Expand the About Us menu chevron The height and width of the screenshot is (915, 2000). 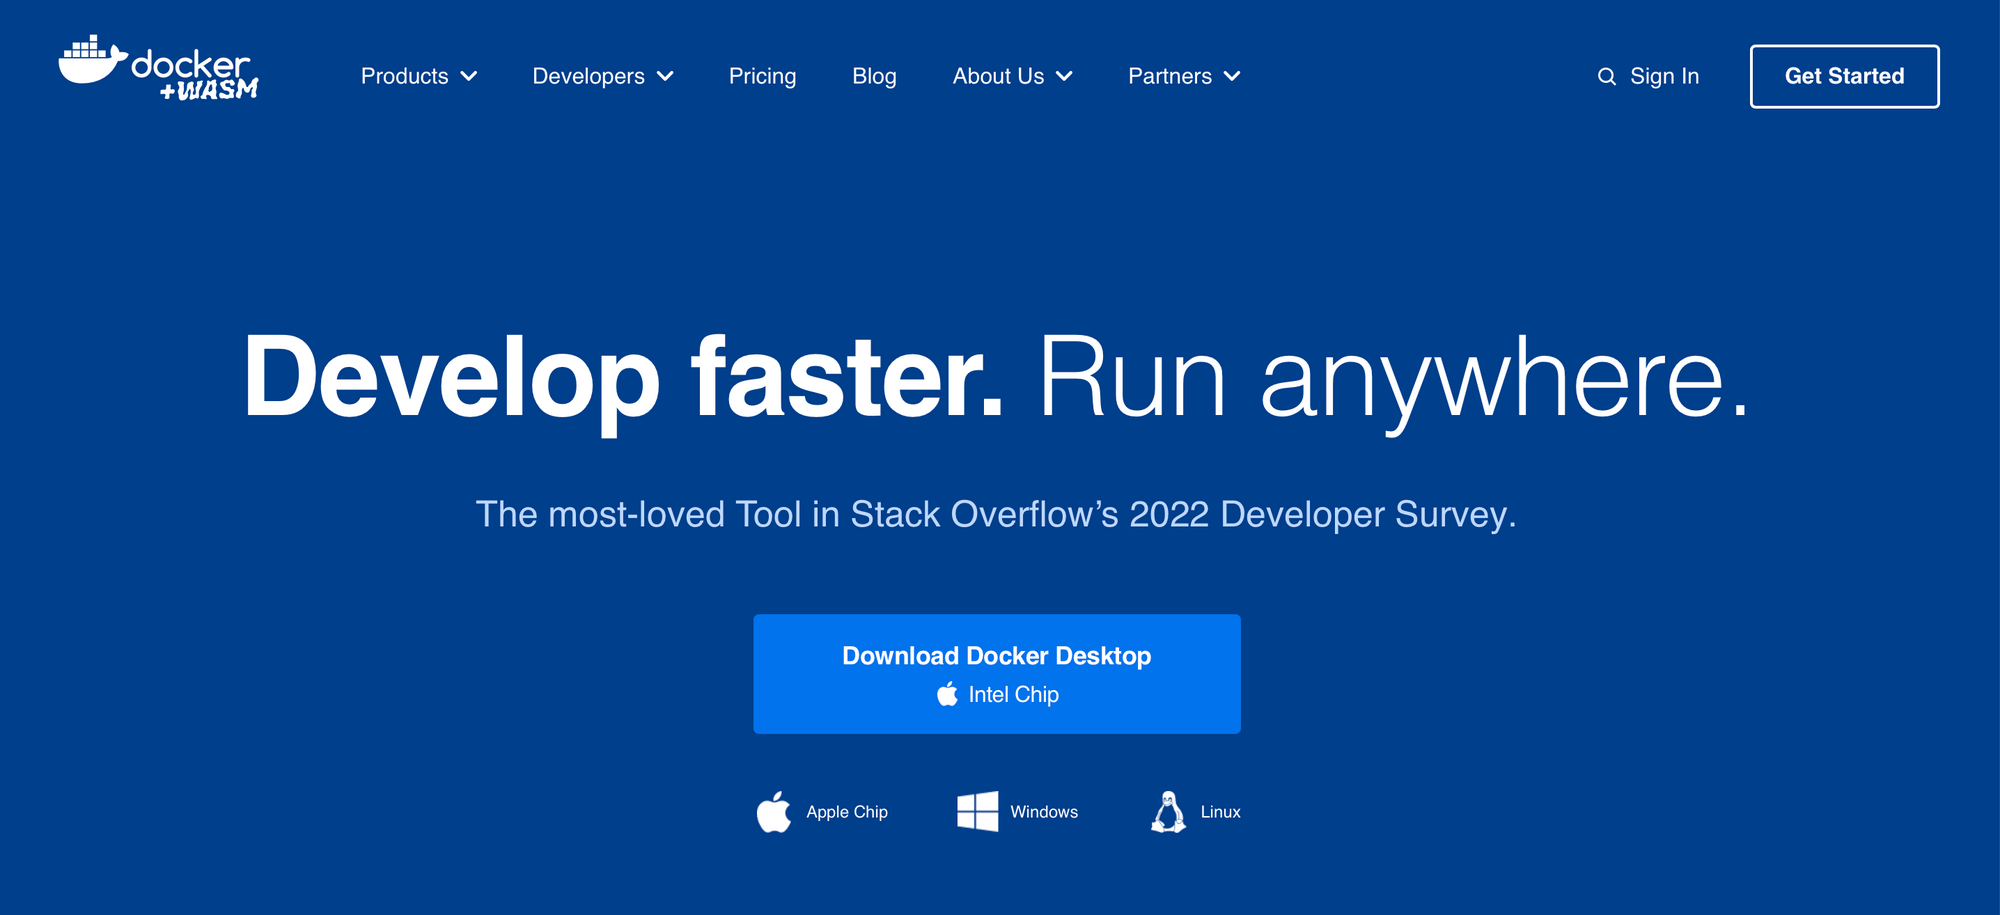point(1064,76)
